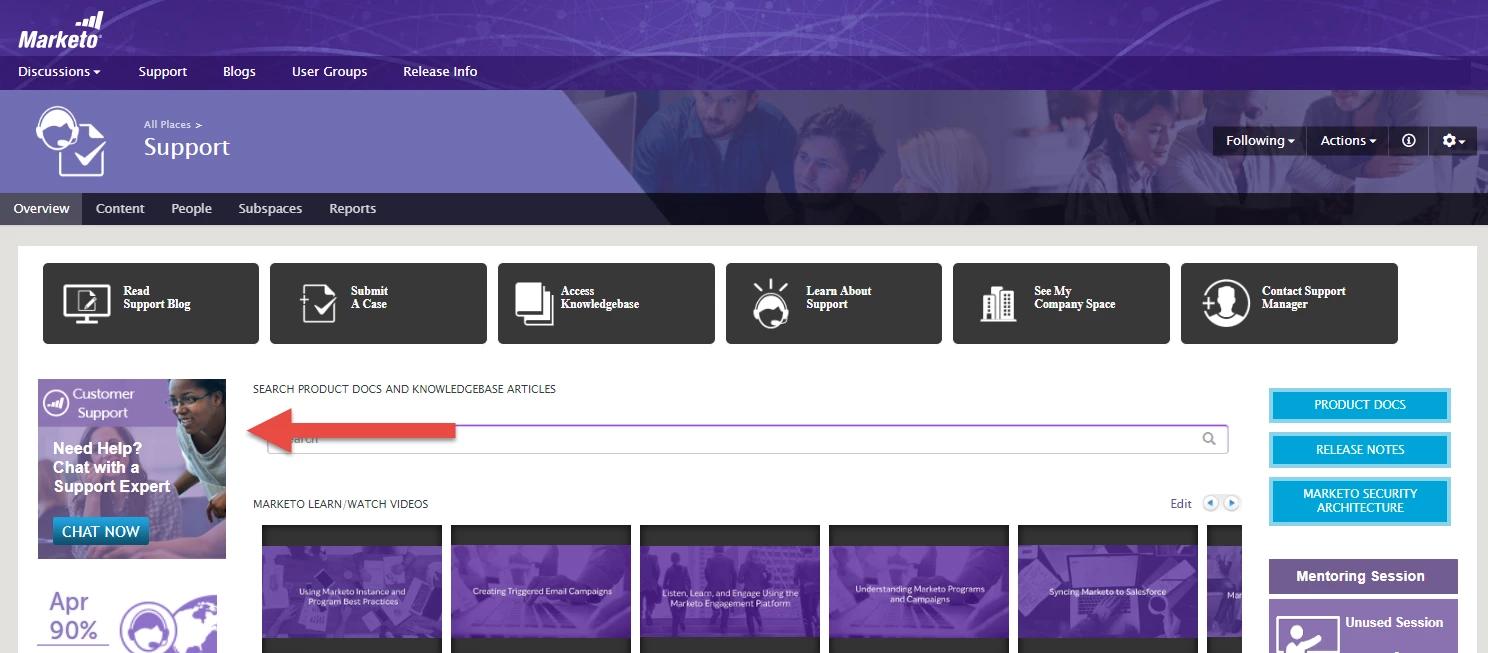This screenshot has width=1488, height=653.
Task: Expand the Following dropdown
Action: point(1260,141)
